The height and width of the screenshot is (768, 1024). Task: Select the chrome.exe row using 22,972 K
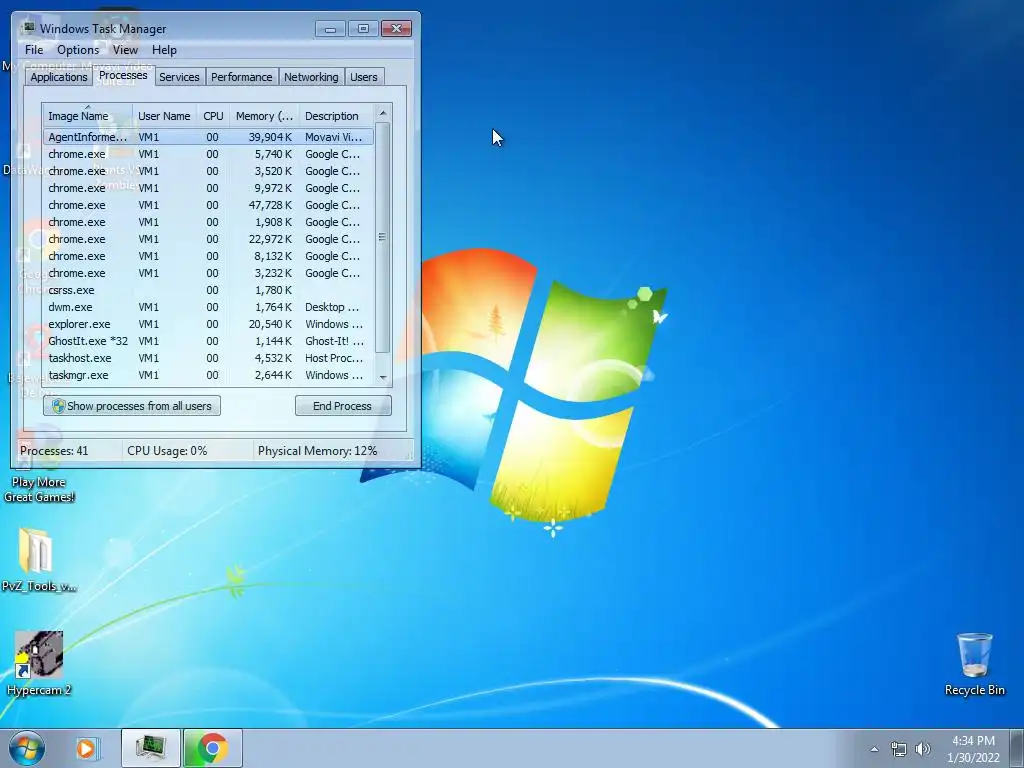pyautogui.click(x=208, y=239)
